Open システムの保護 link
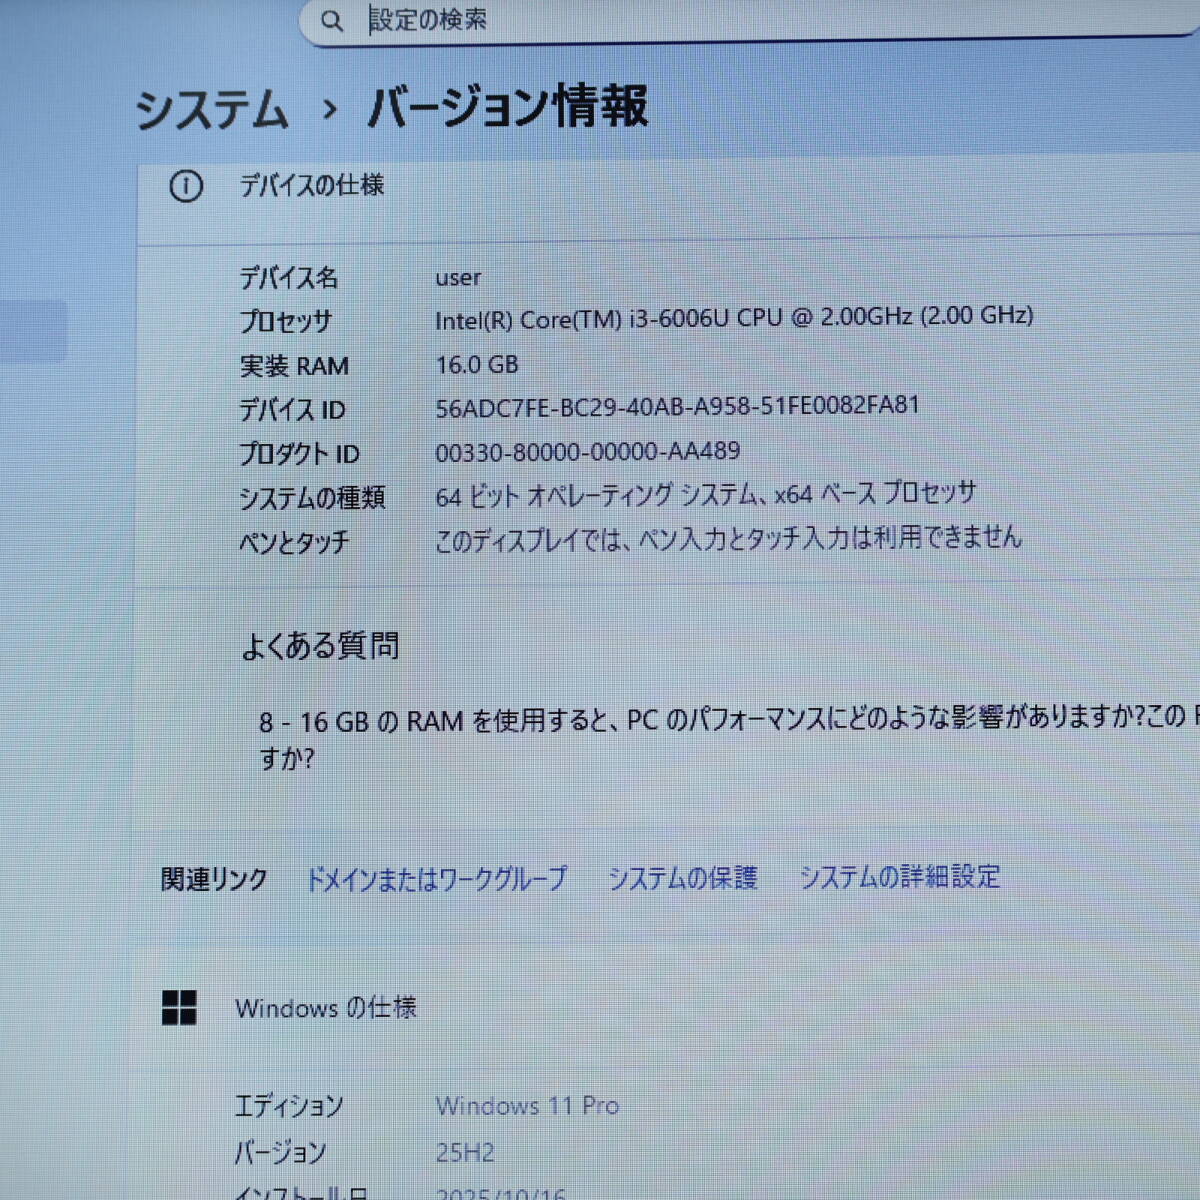Viewport: 1200px width, 1200px height. point(683,878)
